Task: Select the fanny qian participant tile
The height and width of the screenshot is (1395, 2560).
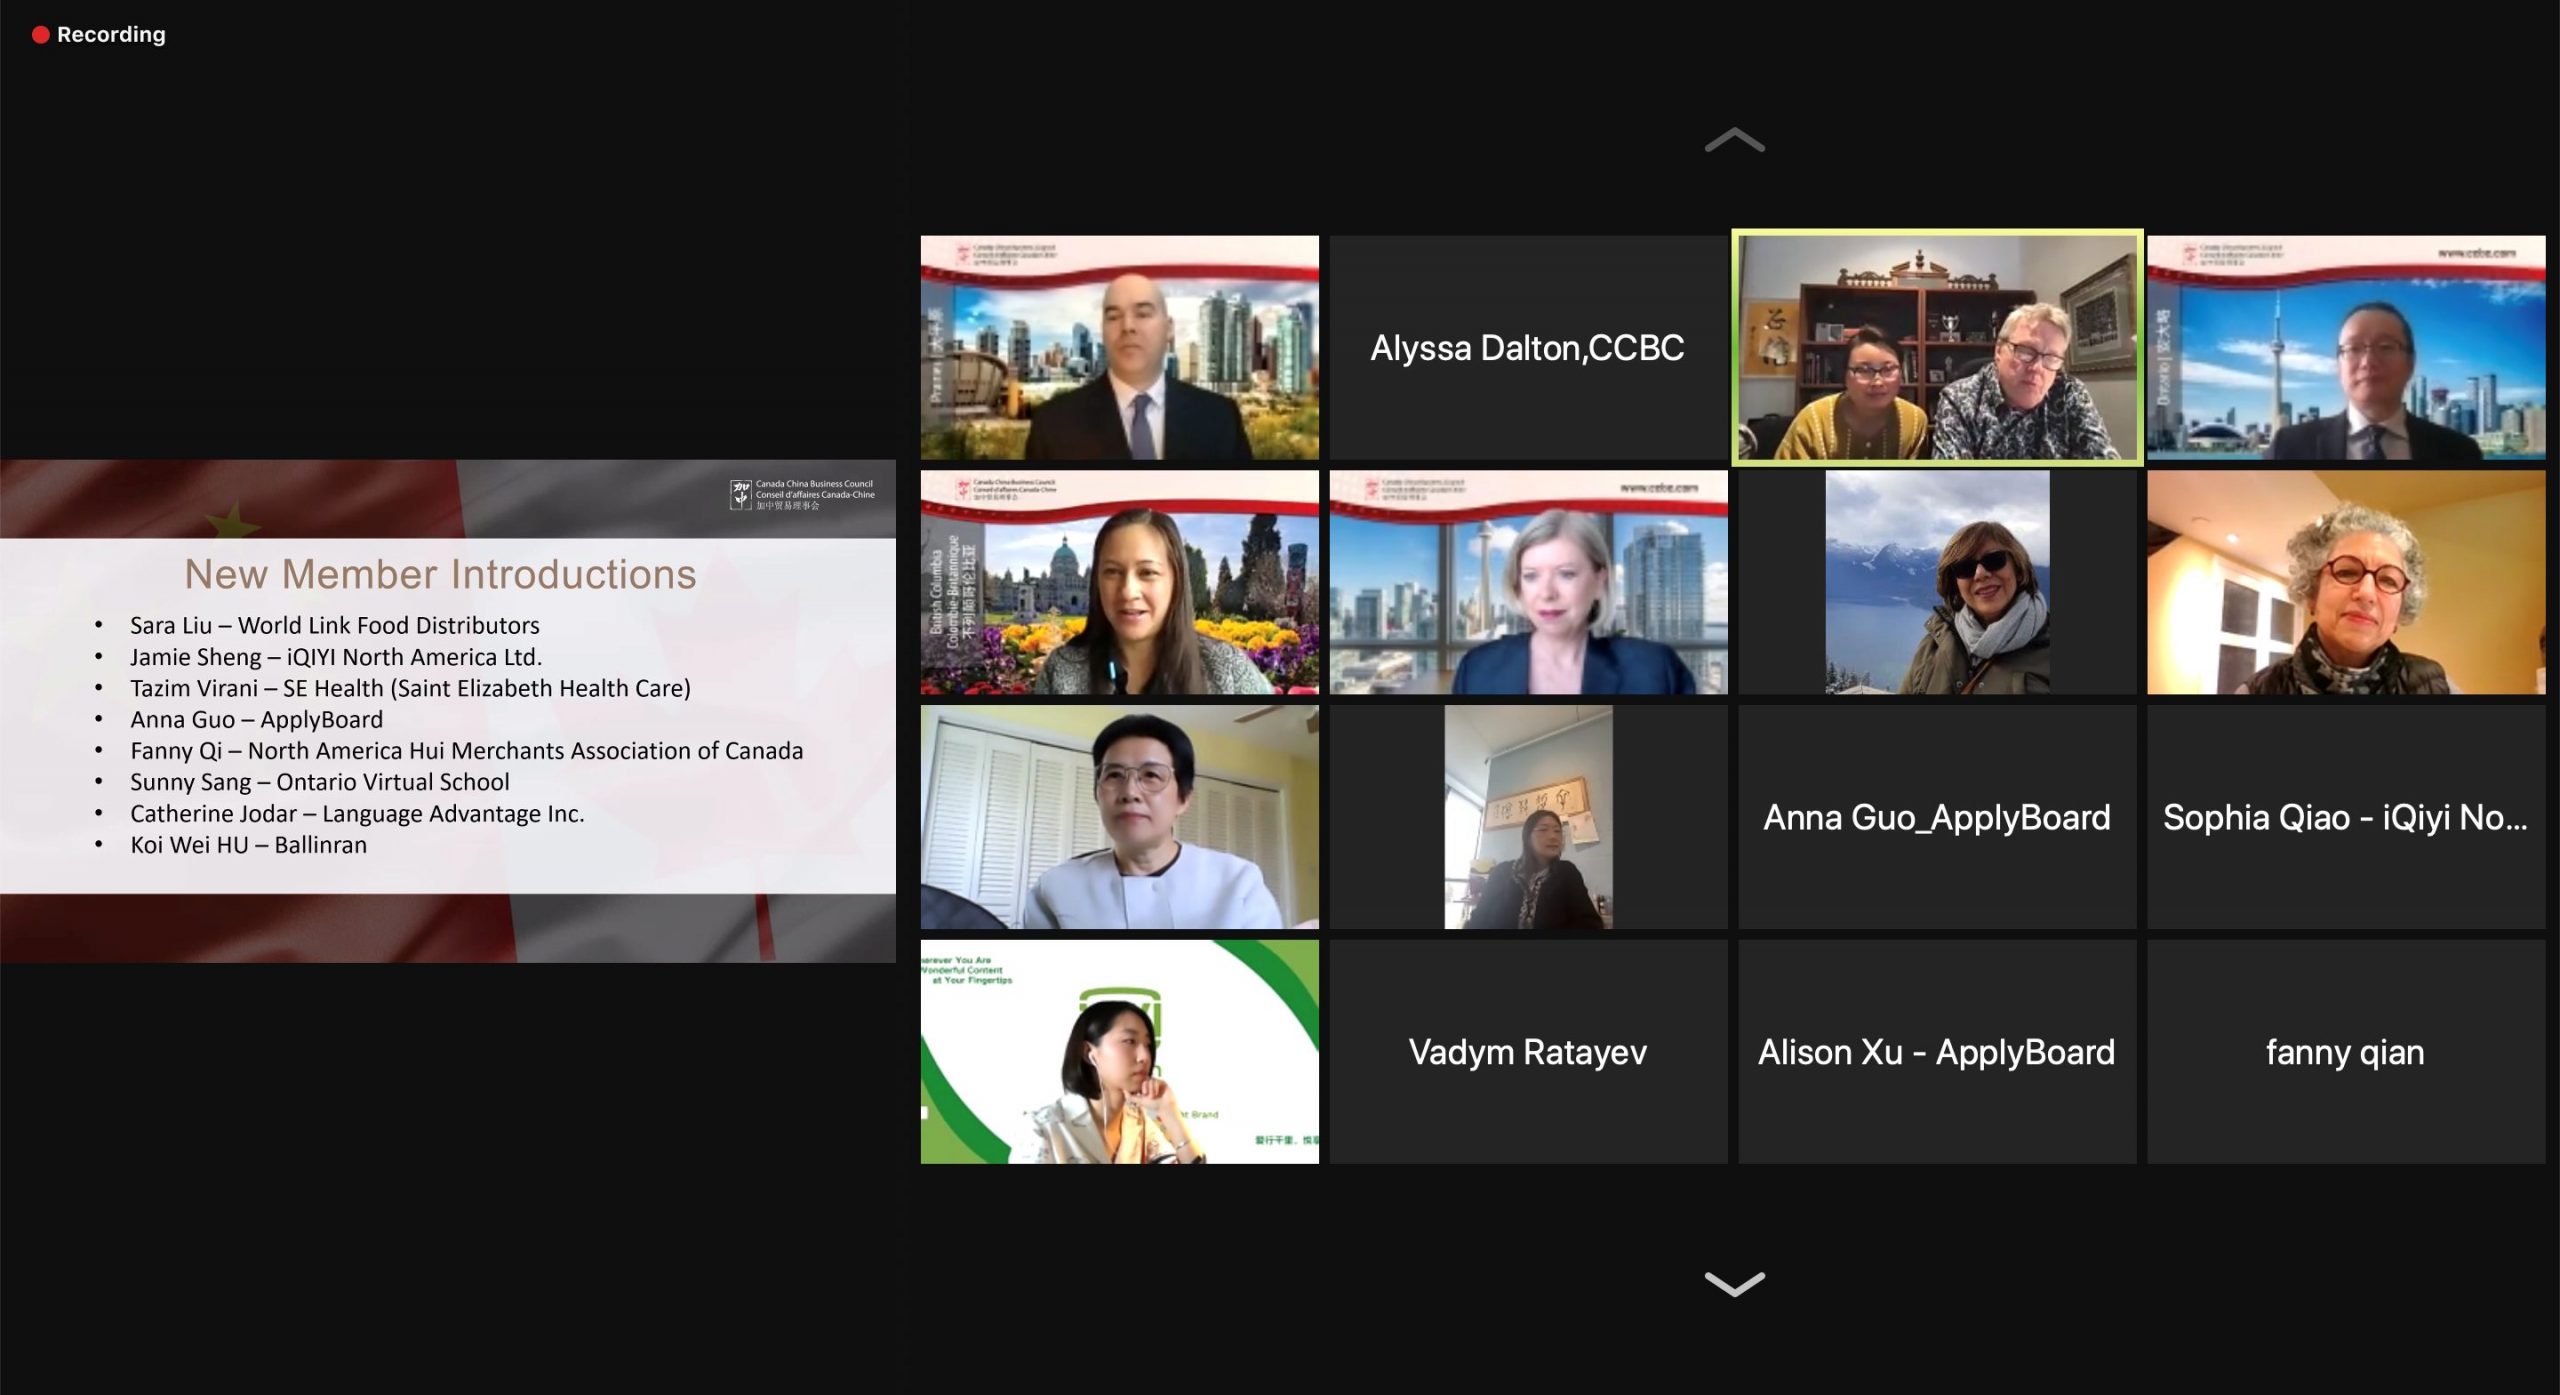Action: [2345, 1052]
